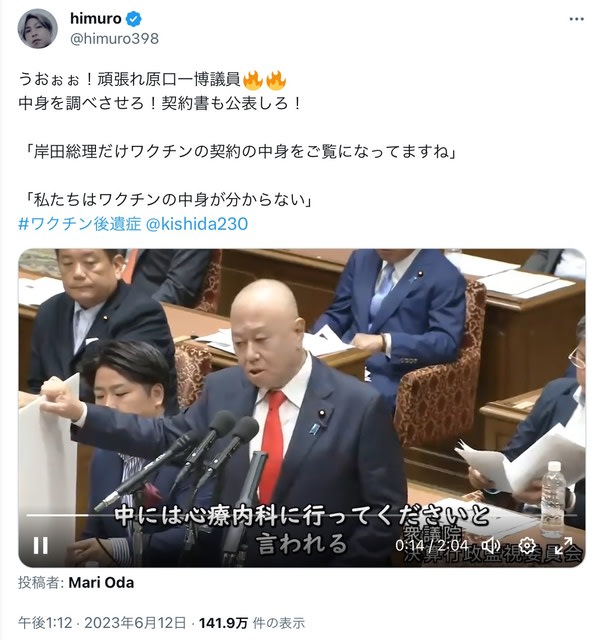Click the 0:14 / 2:04 time indicator
The width and height of the screenshot is (601, 640).
point(432,545)
